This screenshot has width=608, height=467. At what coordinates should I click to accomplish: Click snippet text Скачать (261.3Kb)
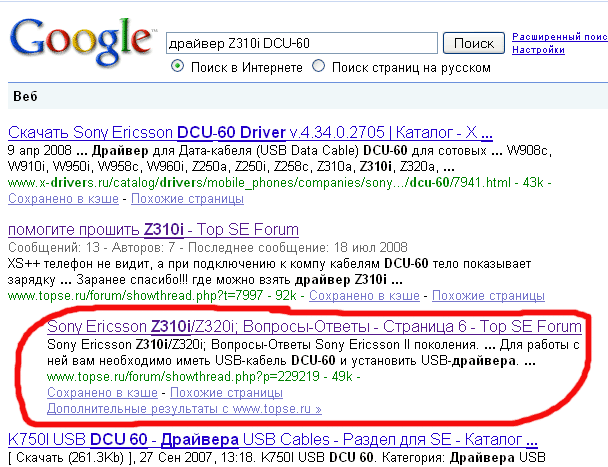[x=277, y=458]
